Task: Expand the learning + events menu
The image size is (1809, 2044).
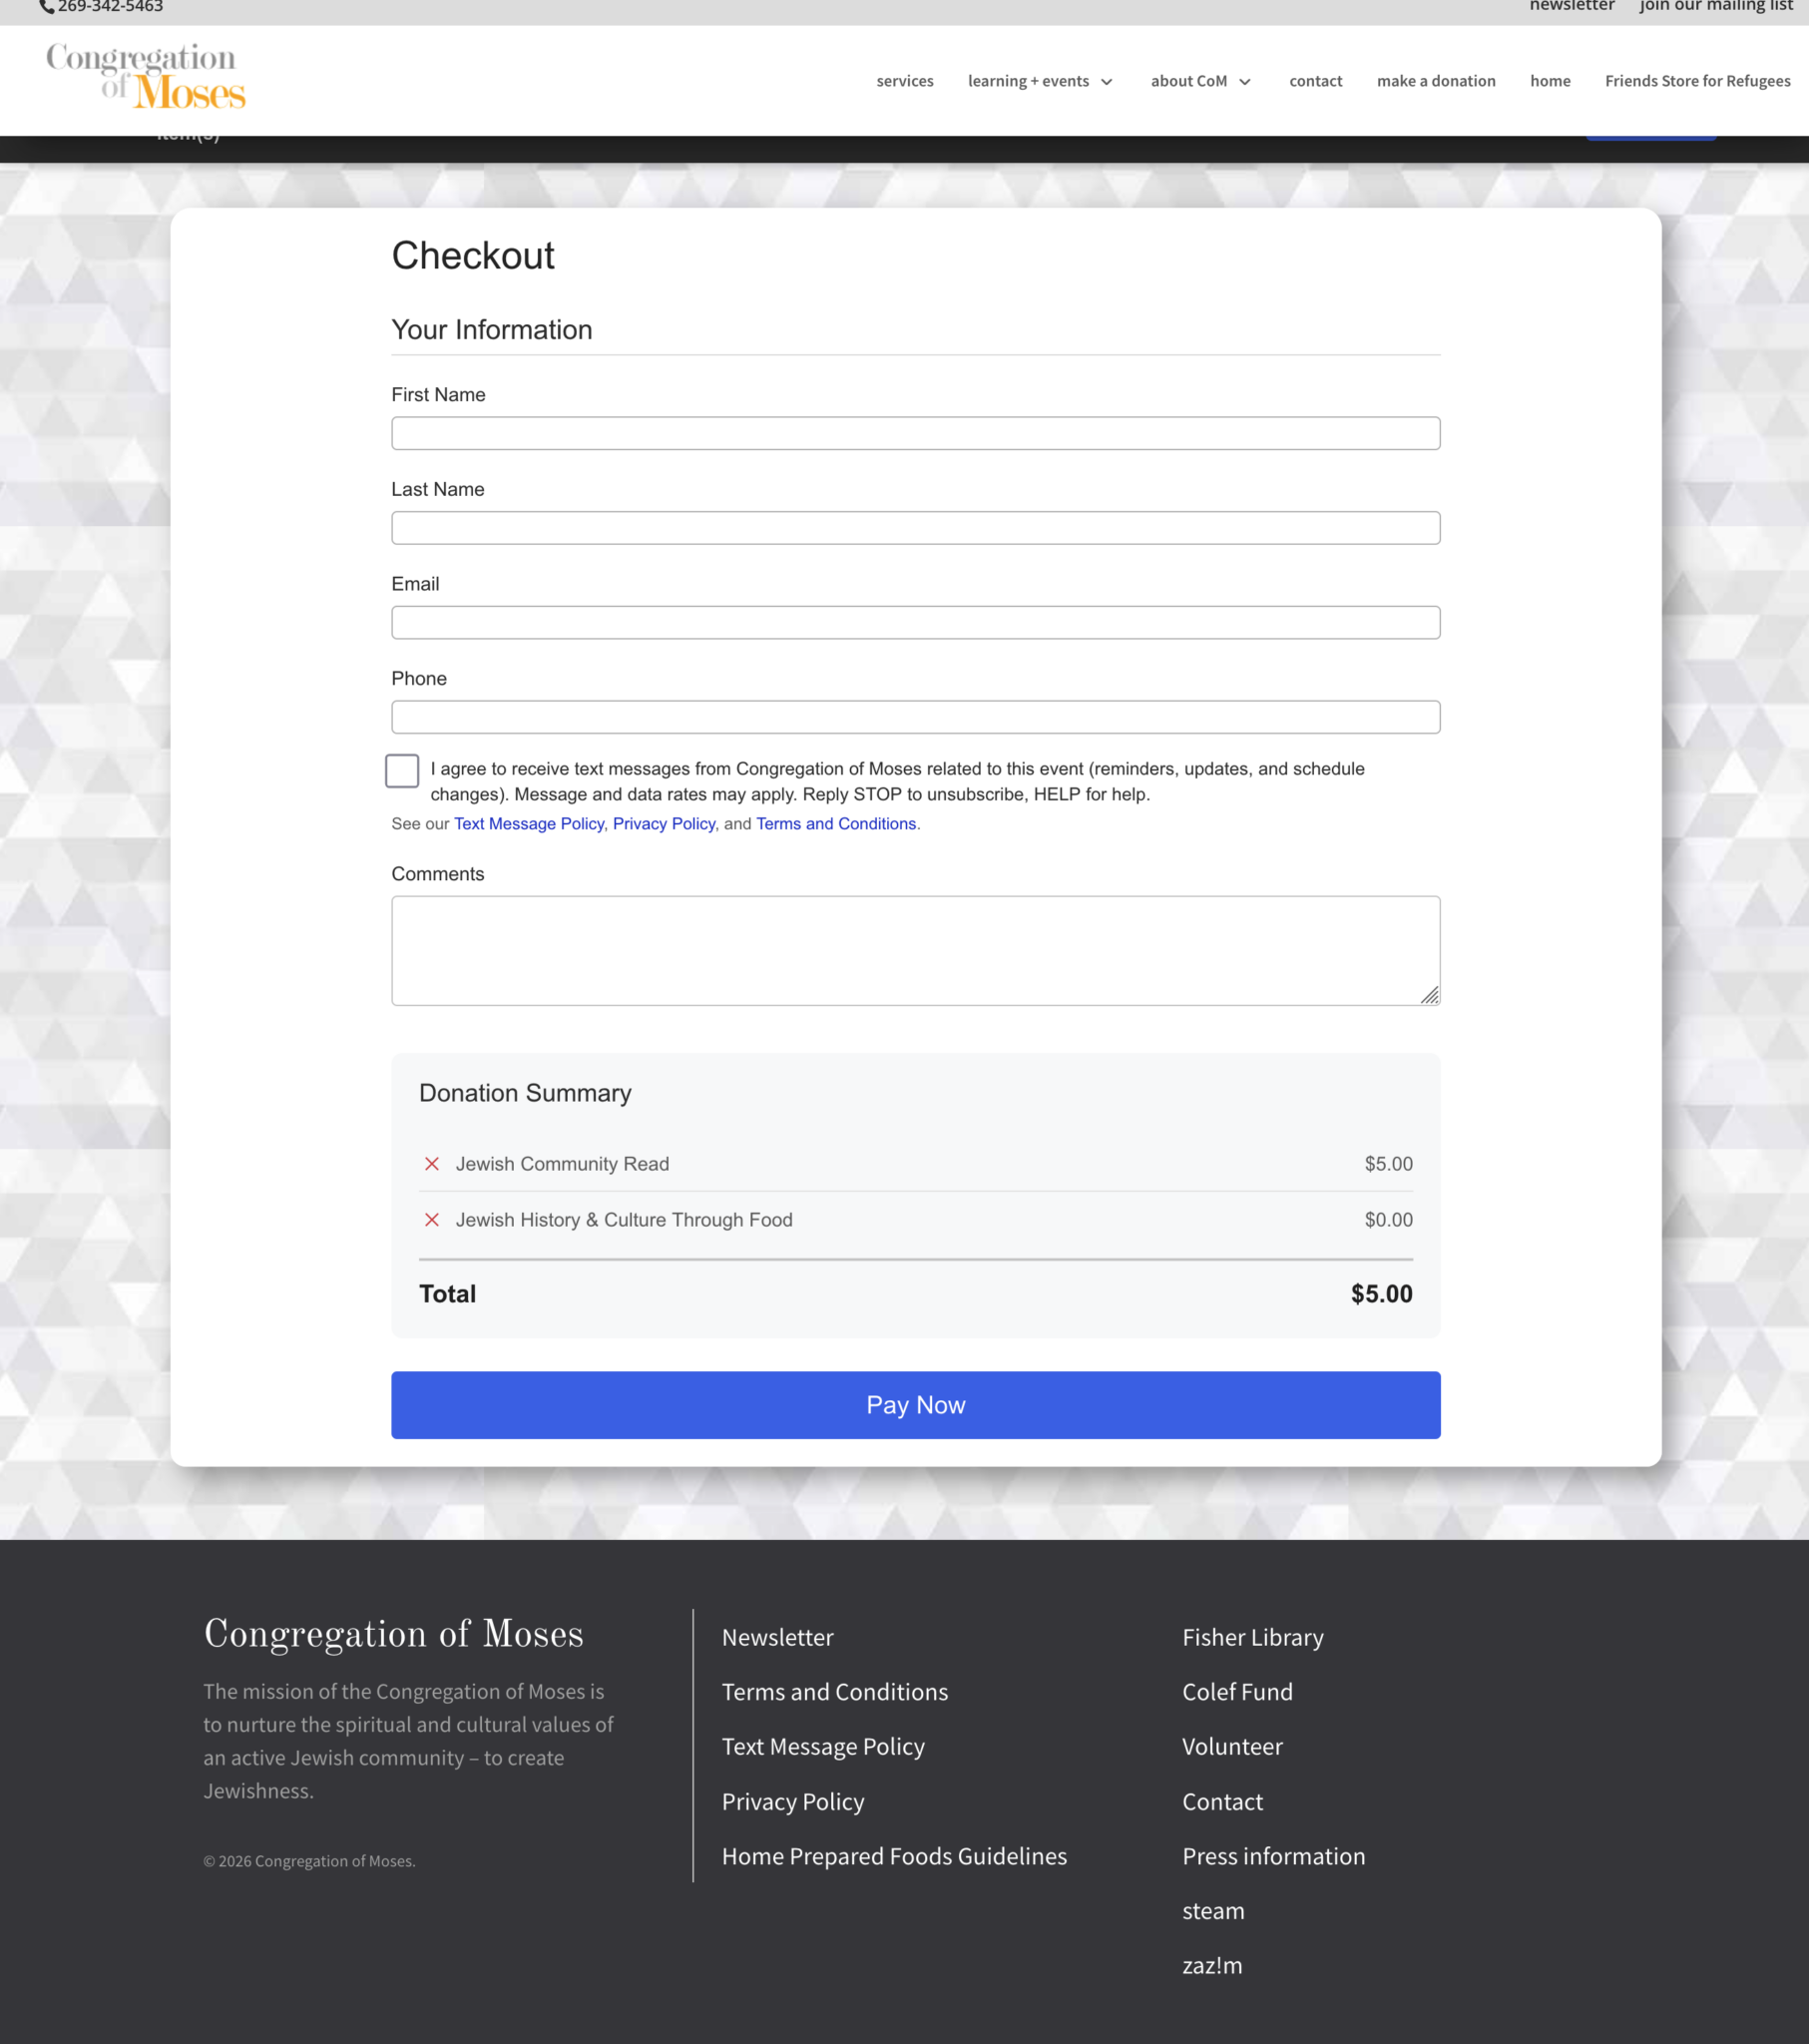Action: 1040,81
